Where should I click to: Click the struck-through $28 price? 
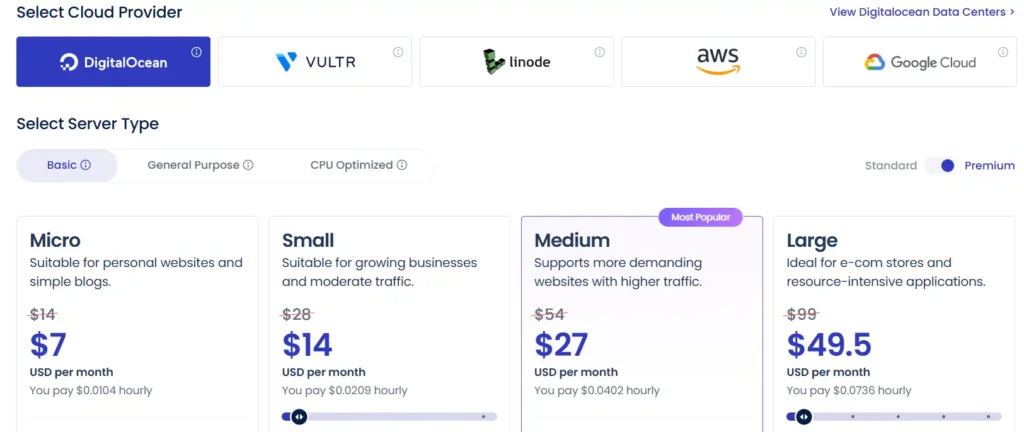(x=298, y=315)
